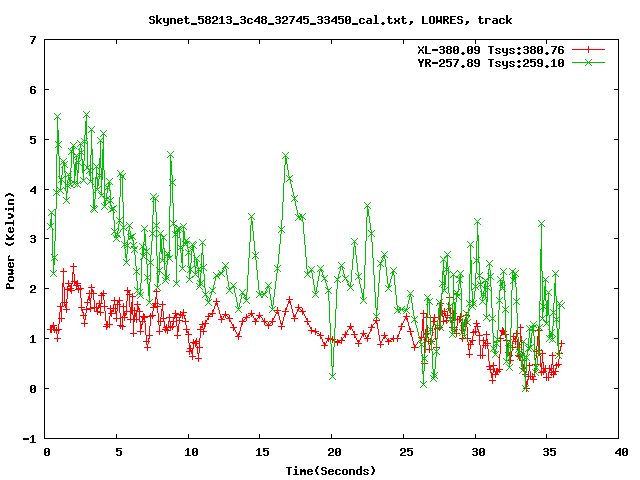Viewport: 640px width, 480px height.
Task: Click y-axis tick label -1
Action: (29, 439)
